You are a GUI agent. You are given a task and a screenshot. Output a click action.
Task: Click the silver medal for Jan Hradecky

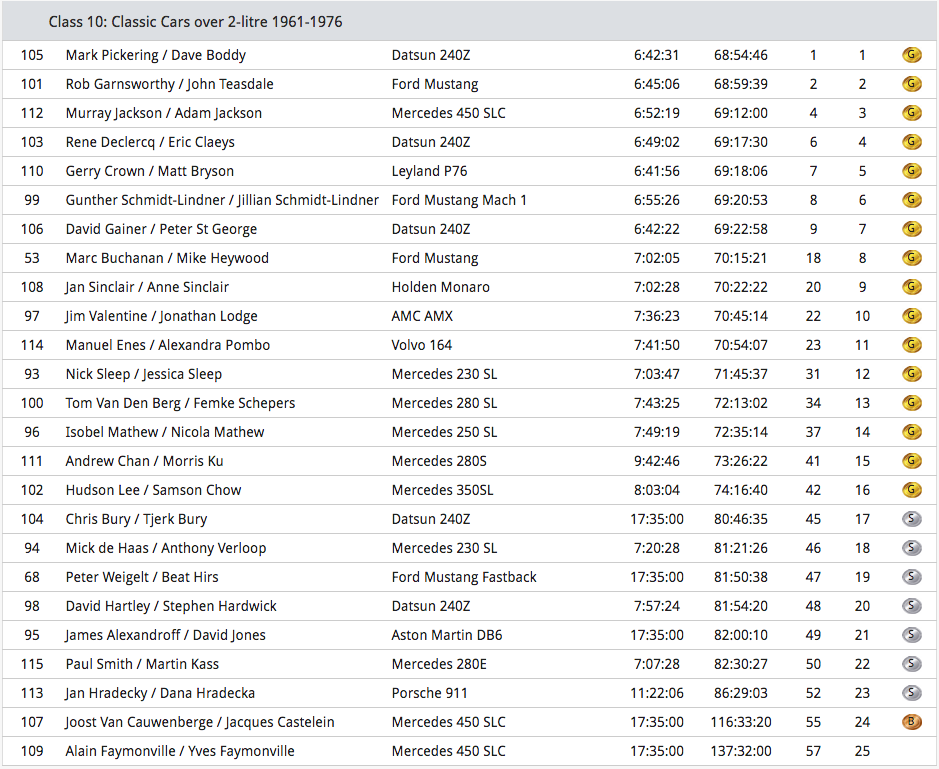[x=911, y=693]
